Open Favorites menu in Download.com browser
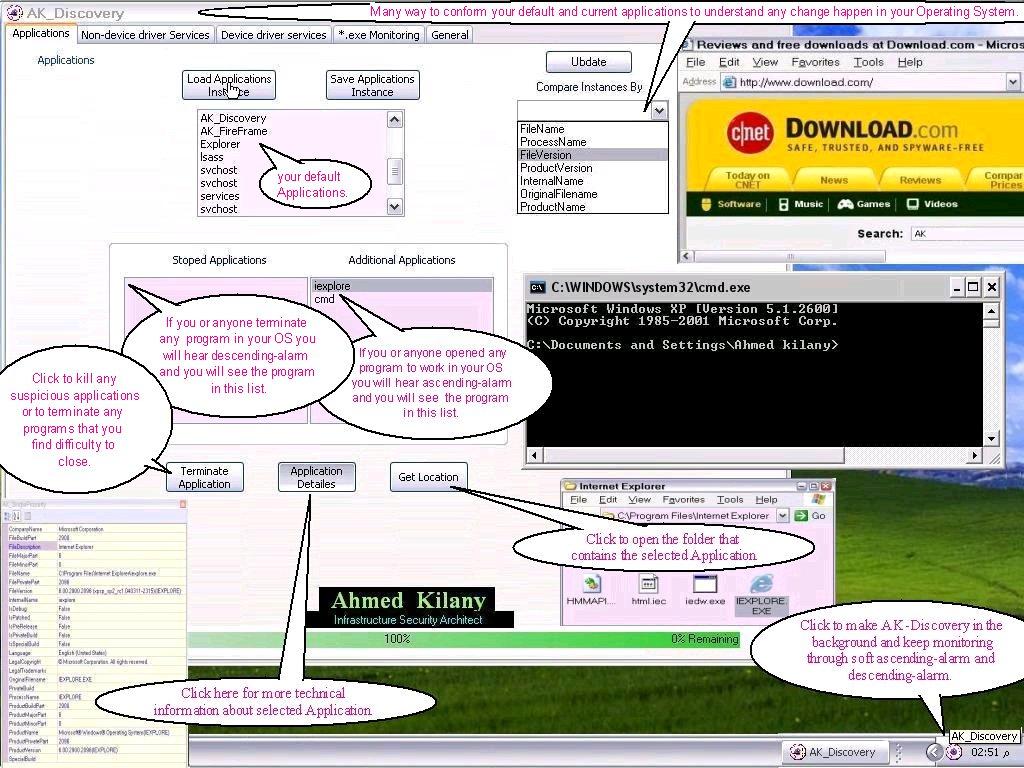This screenshot has width=1024, height=768. click(x=815, y=62)
